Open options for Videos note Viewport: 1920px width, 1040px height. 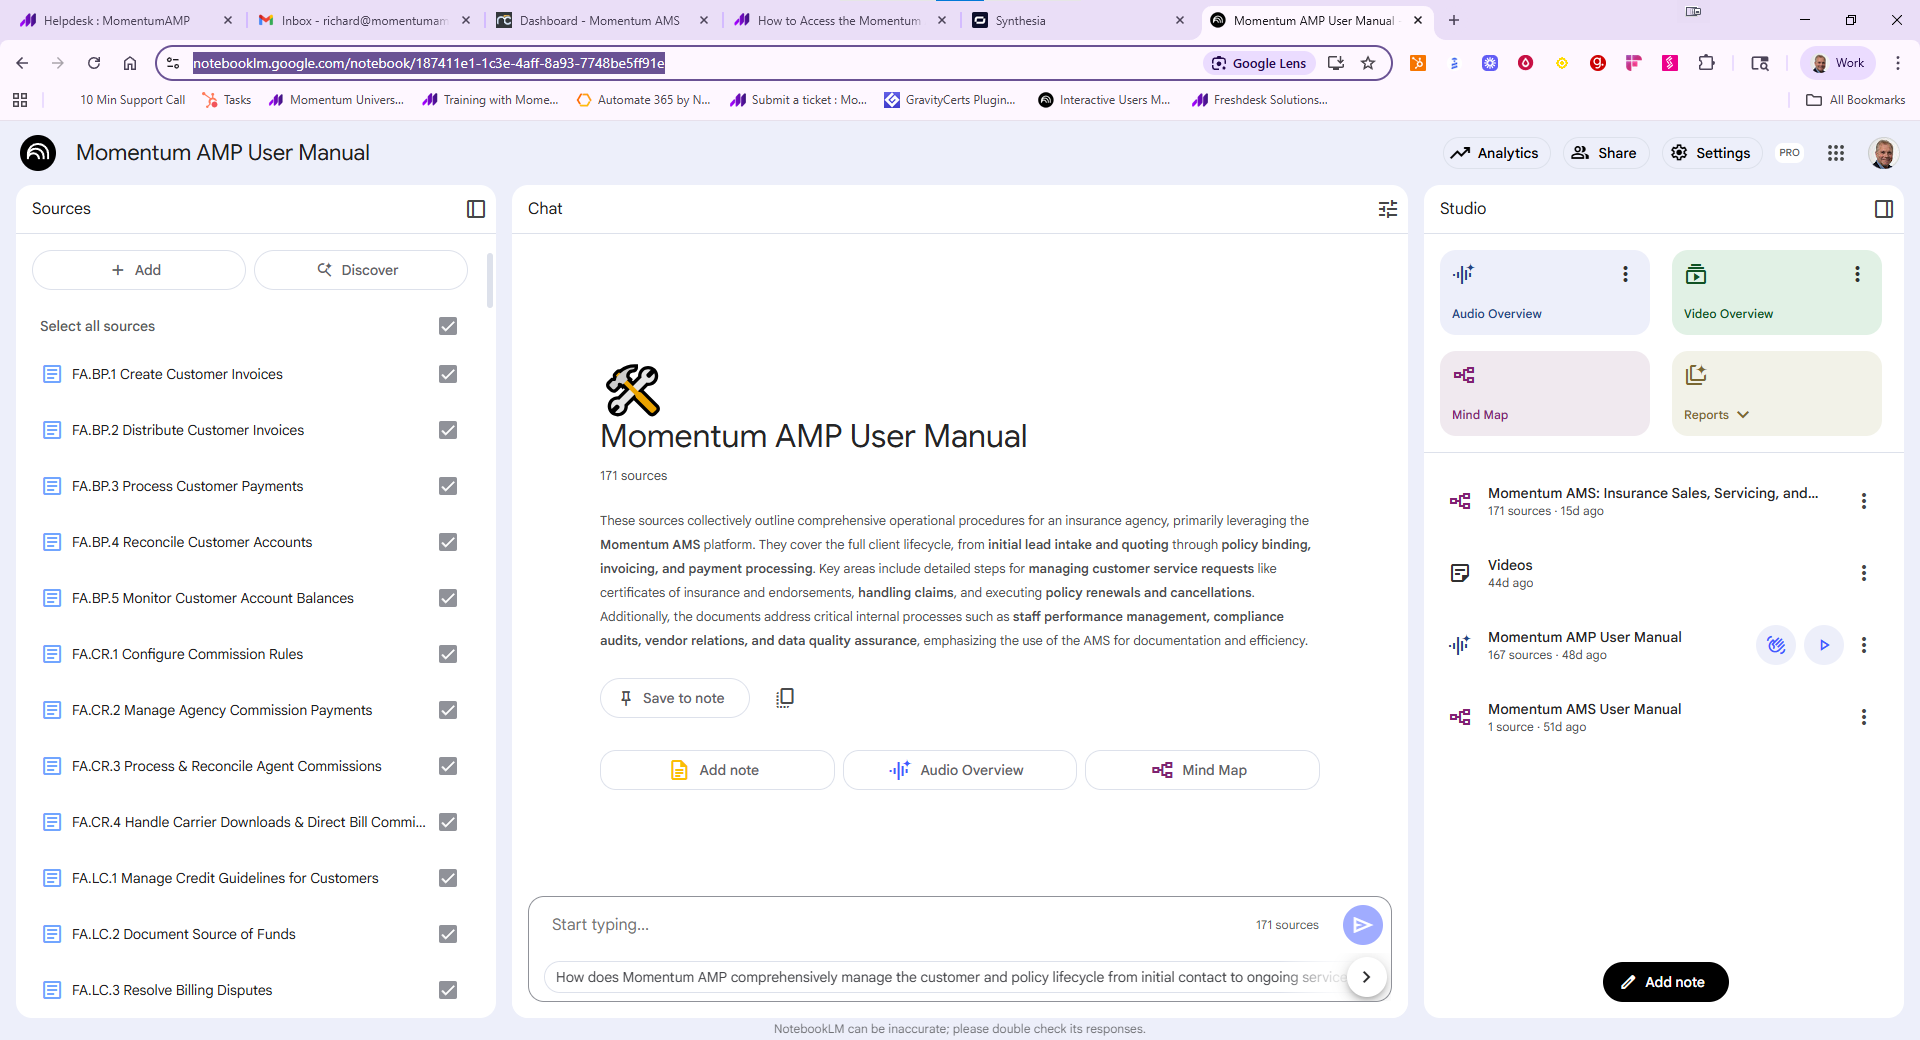coord(1863,573)
